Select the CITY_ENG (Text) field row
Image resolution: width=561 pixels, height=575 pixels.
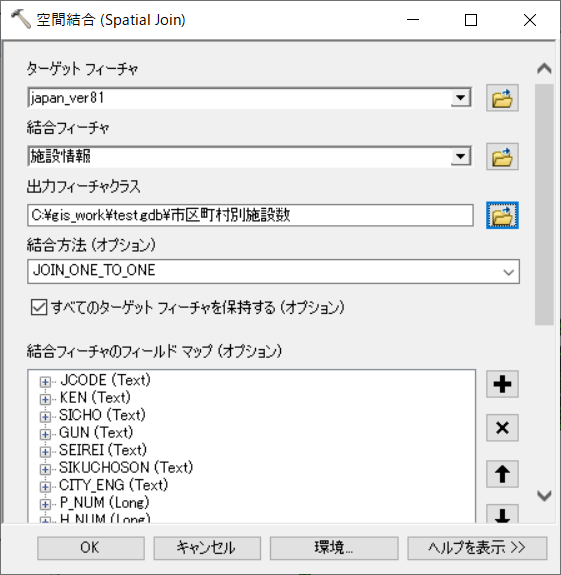click(x=114, y=485)
